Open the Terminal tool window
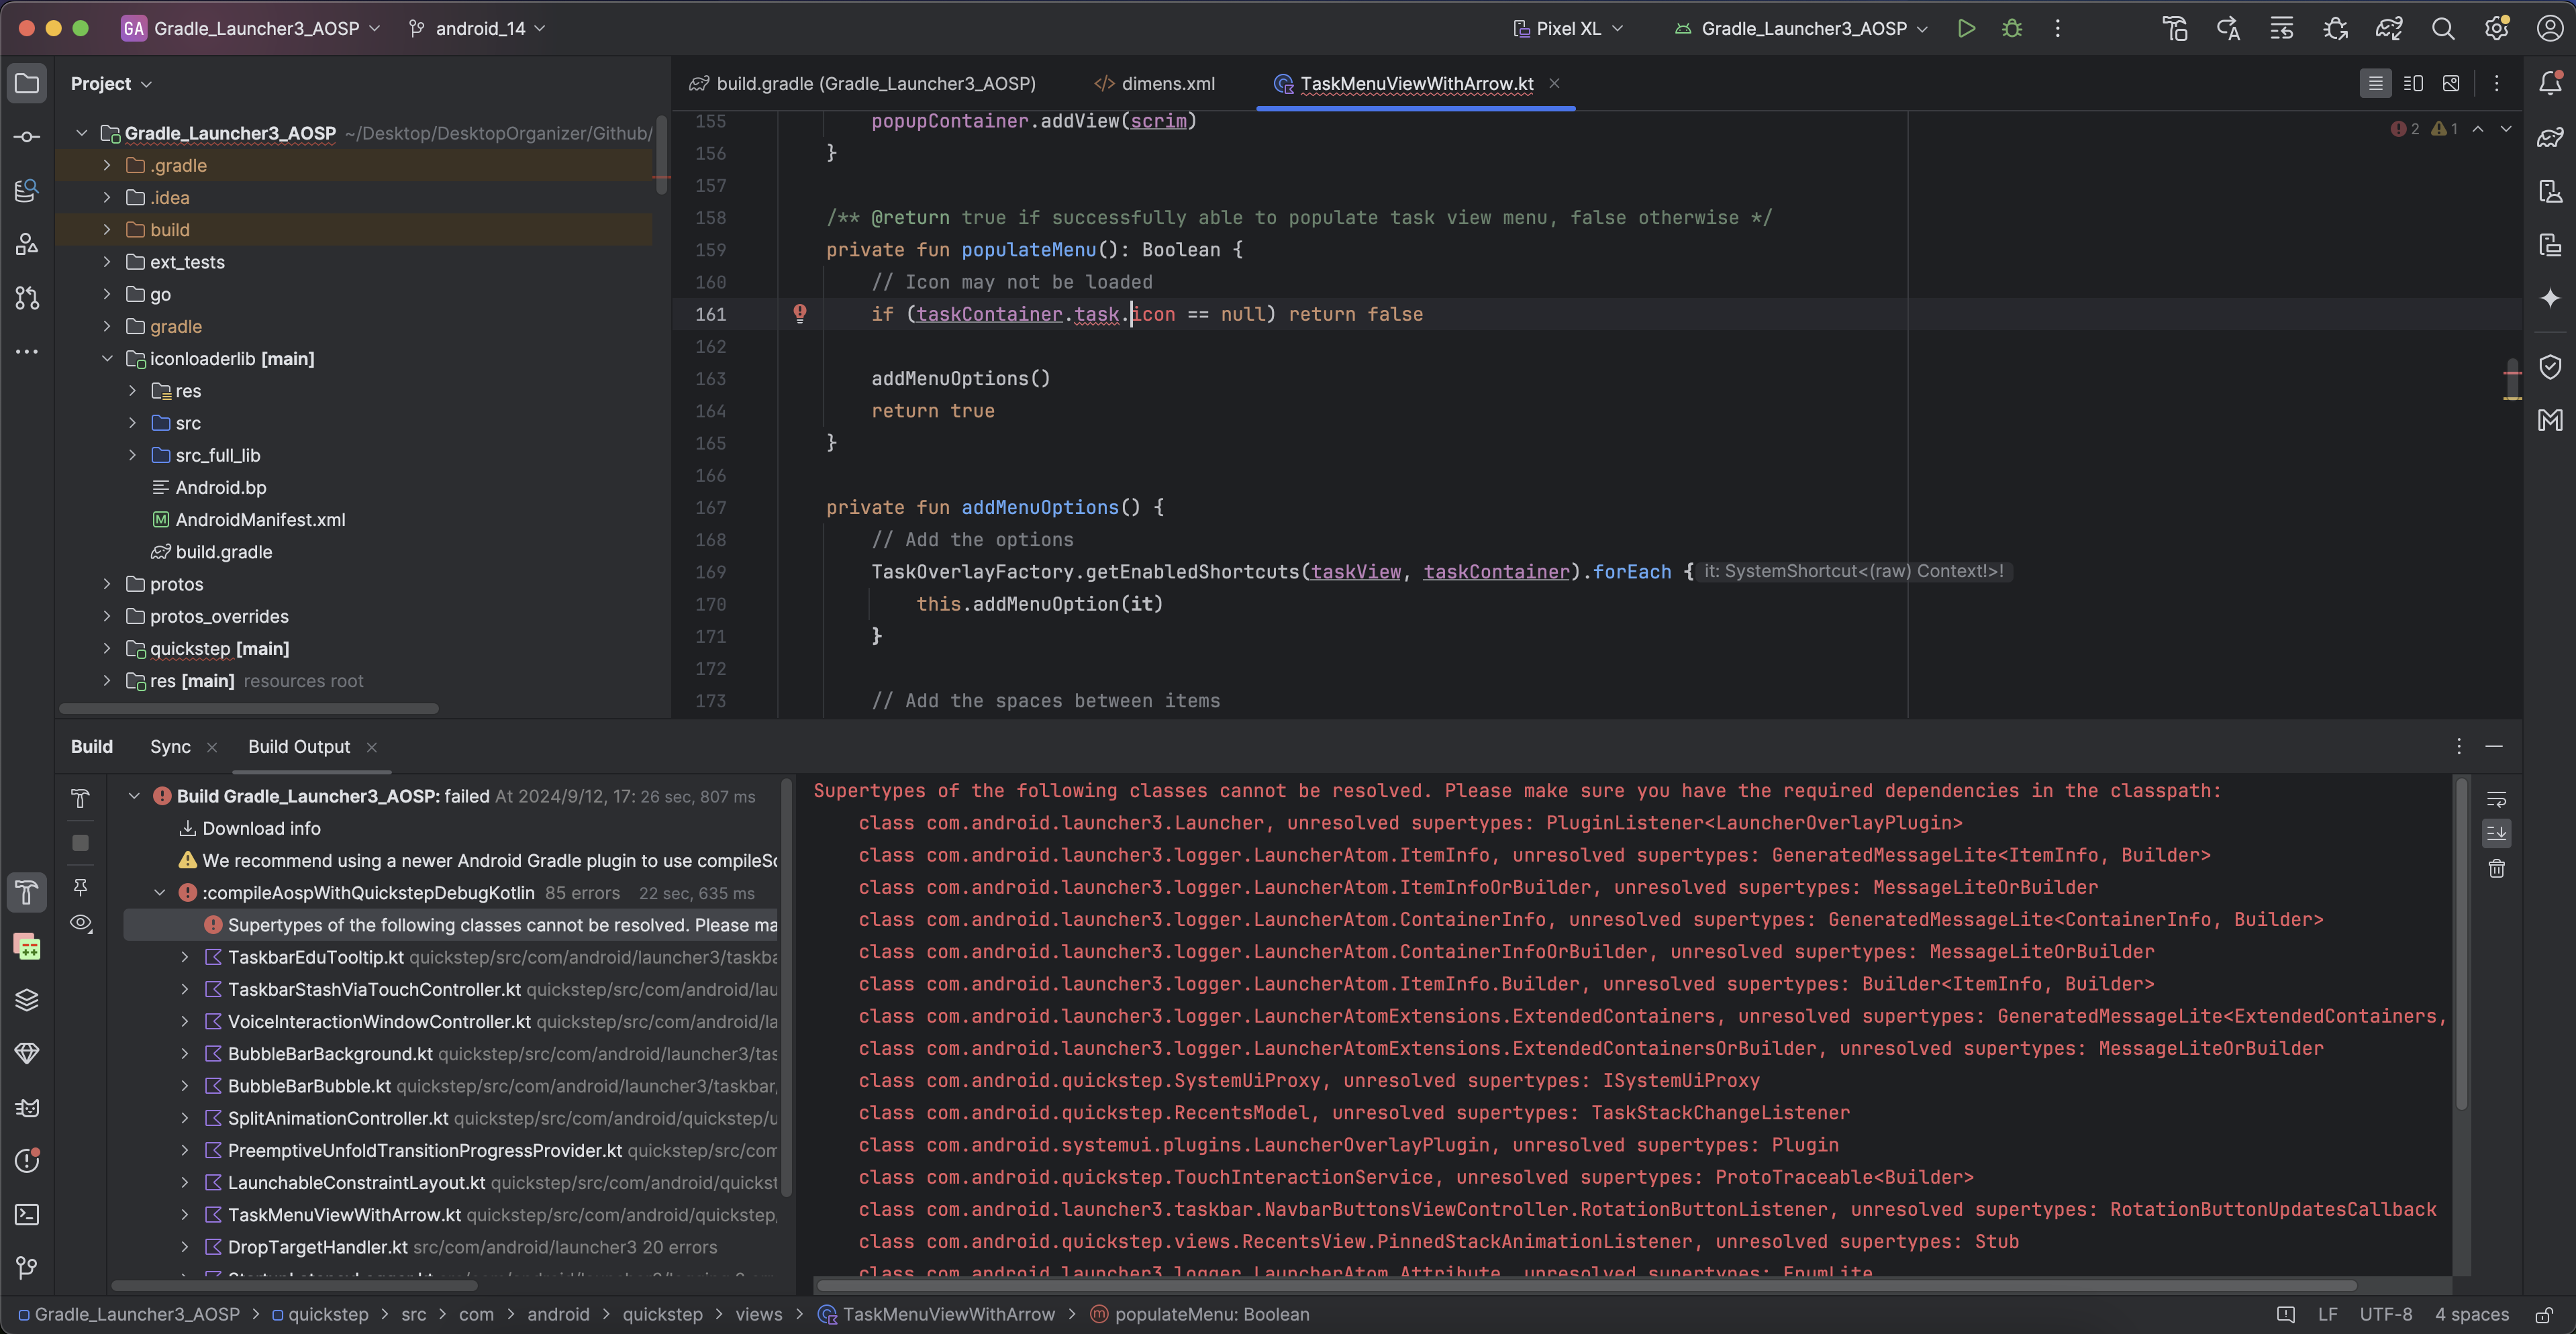 click(27, 1214)
